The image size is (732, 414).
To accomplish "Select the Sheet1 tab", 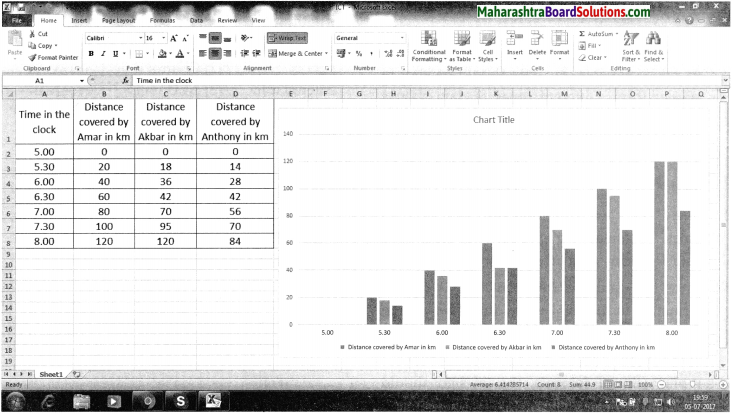I will tap(51, 374).
